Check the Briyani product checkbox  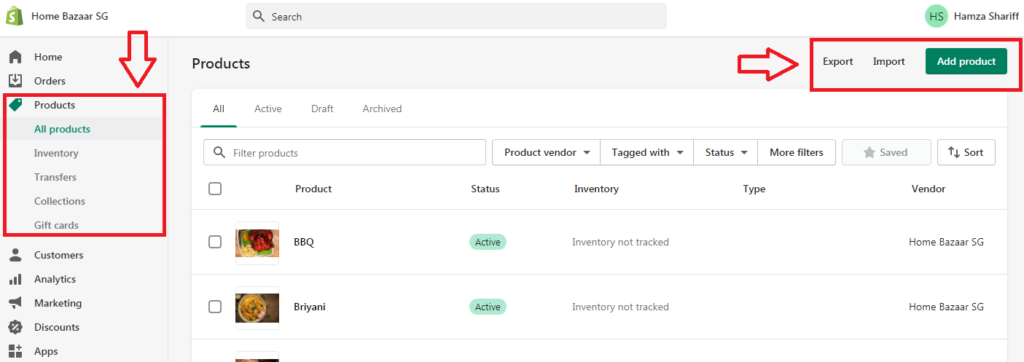(x=215, y=306)
